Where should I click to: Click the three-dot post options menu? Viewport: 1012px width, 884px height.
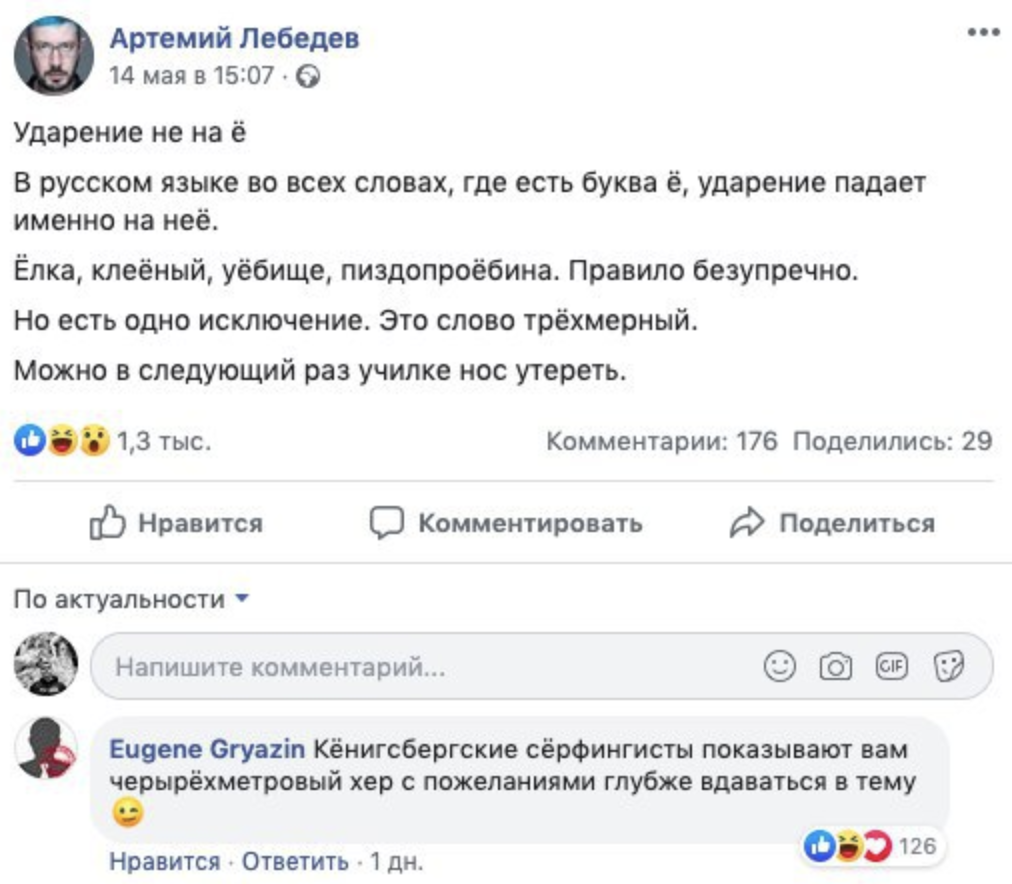point(983,33)
